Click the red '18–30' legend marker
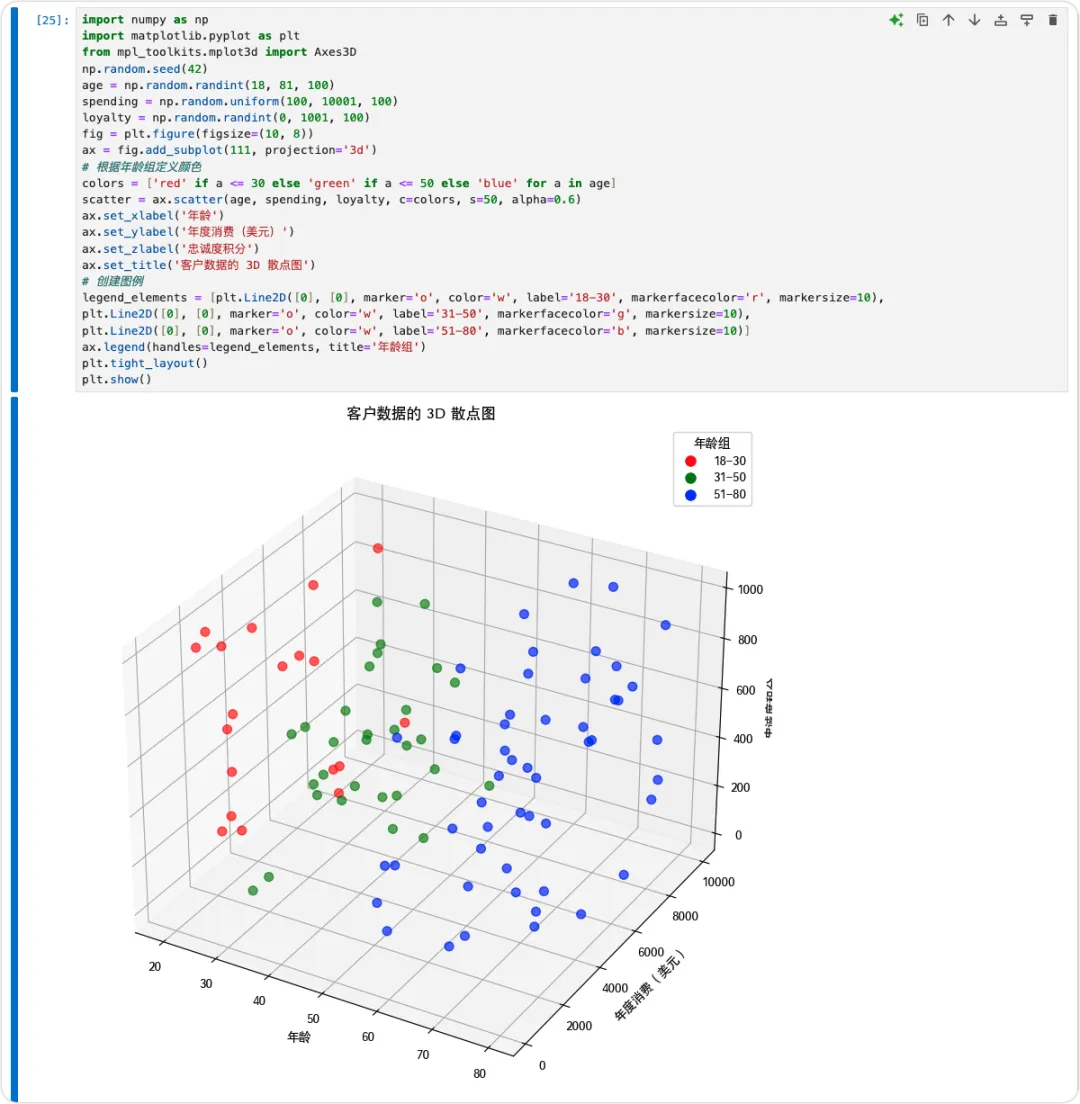 tap(691, 461)
